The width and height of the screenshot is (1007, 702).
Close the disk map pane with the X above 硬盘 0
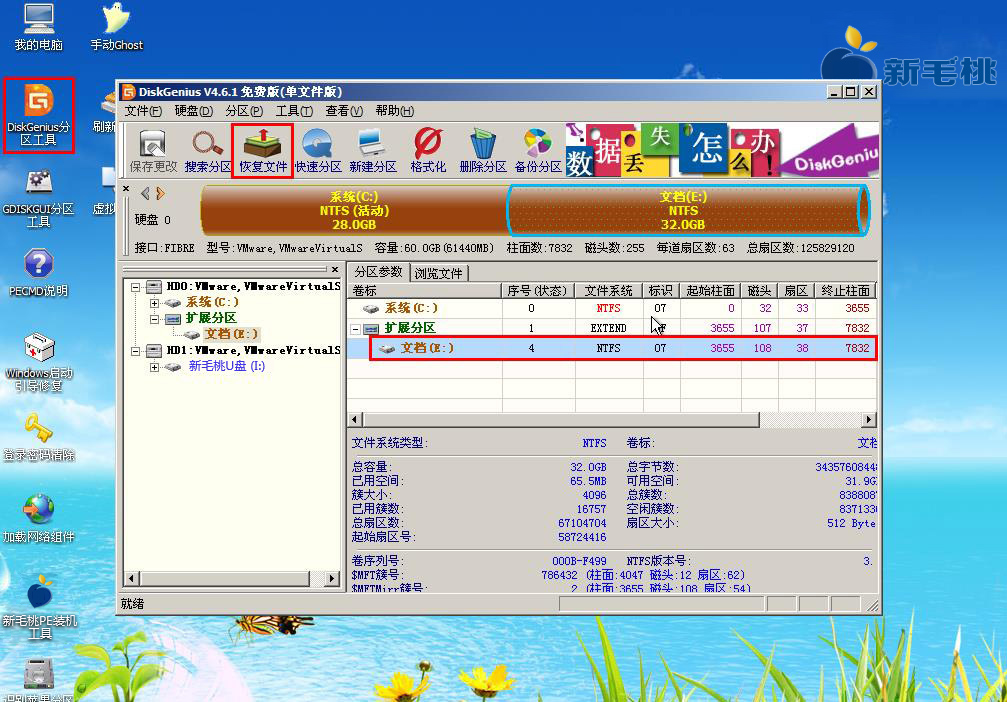click(127, 189)
